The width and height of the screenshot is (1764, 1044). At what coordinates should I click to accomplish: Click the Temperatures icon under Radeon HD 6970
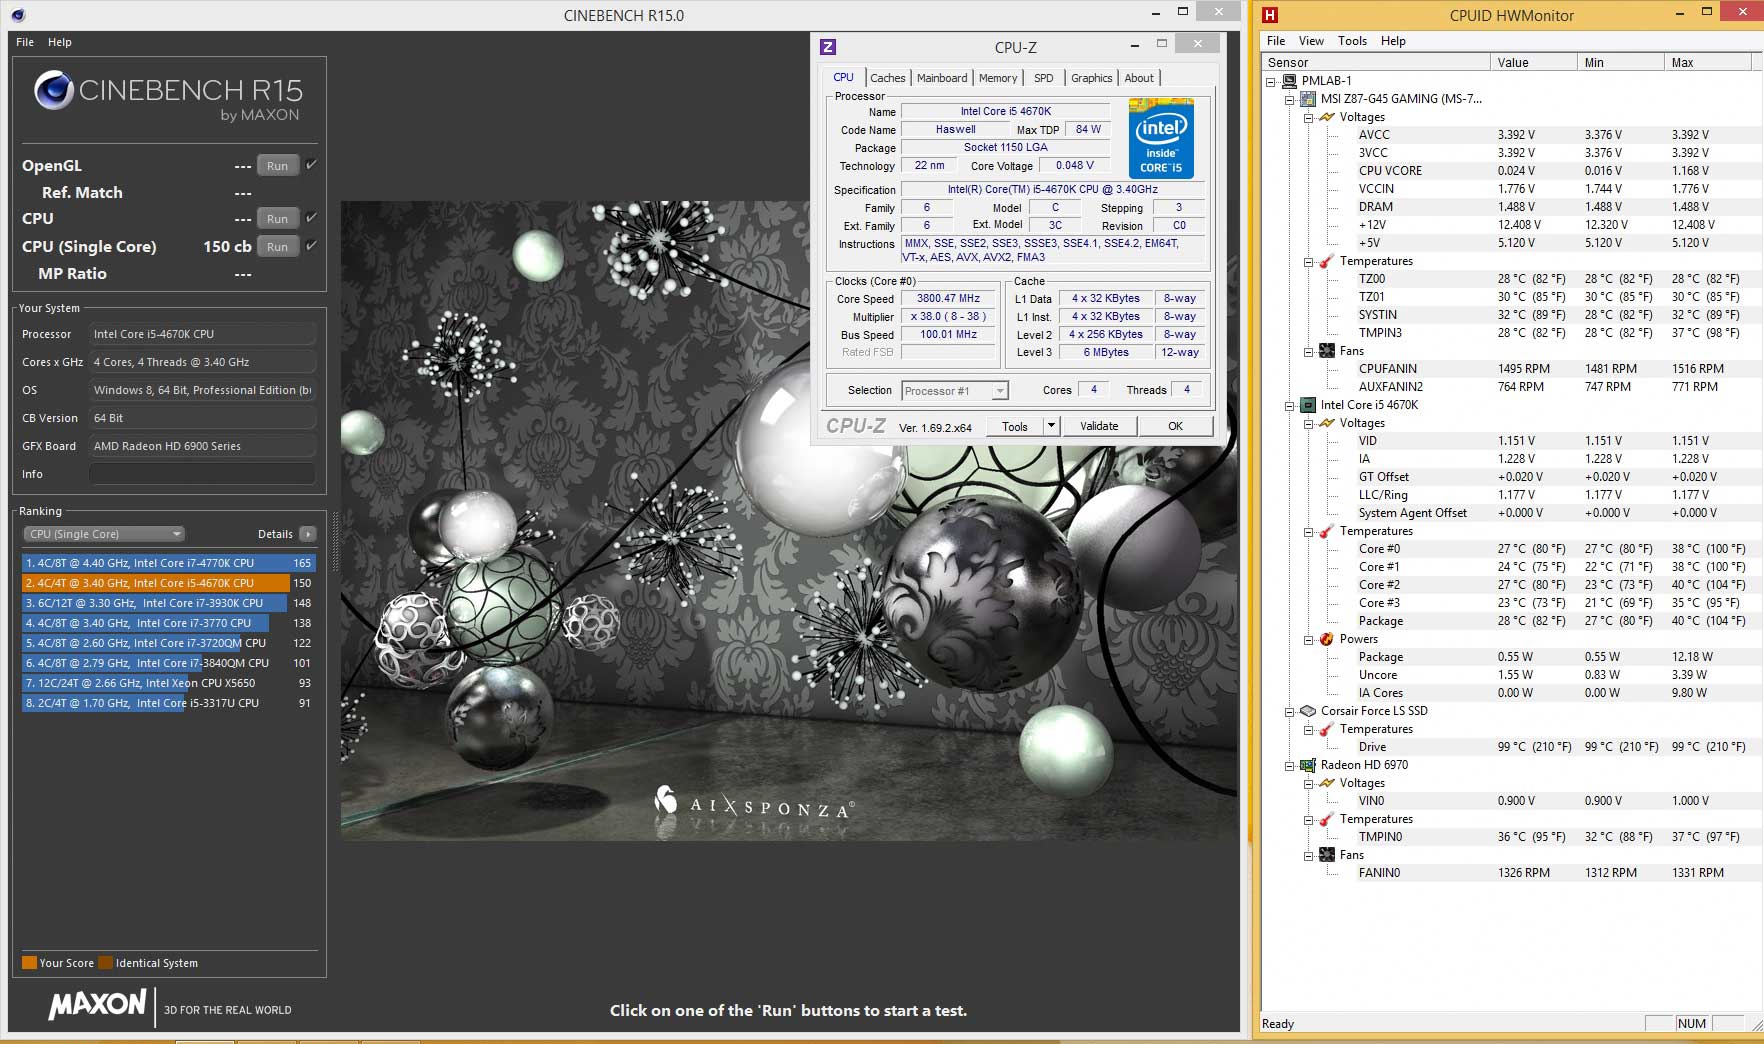[x=1327, y=819]
